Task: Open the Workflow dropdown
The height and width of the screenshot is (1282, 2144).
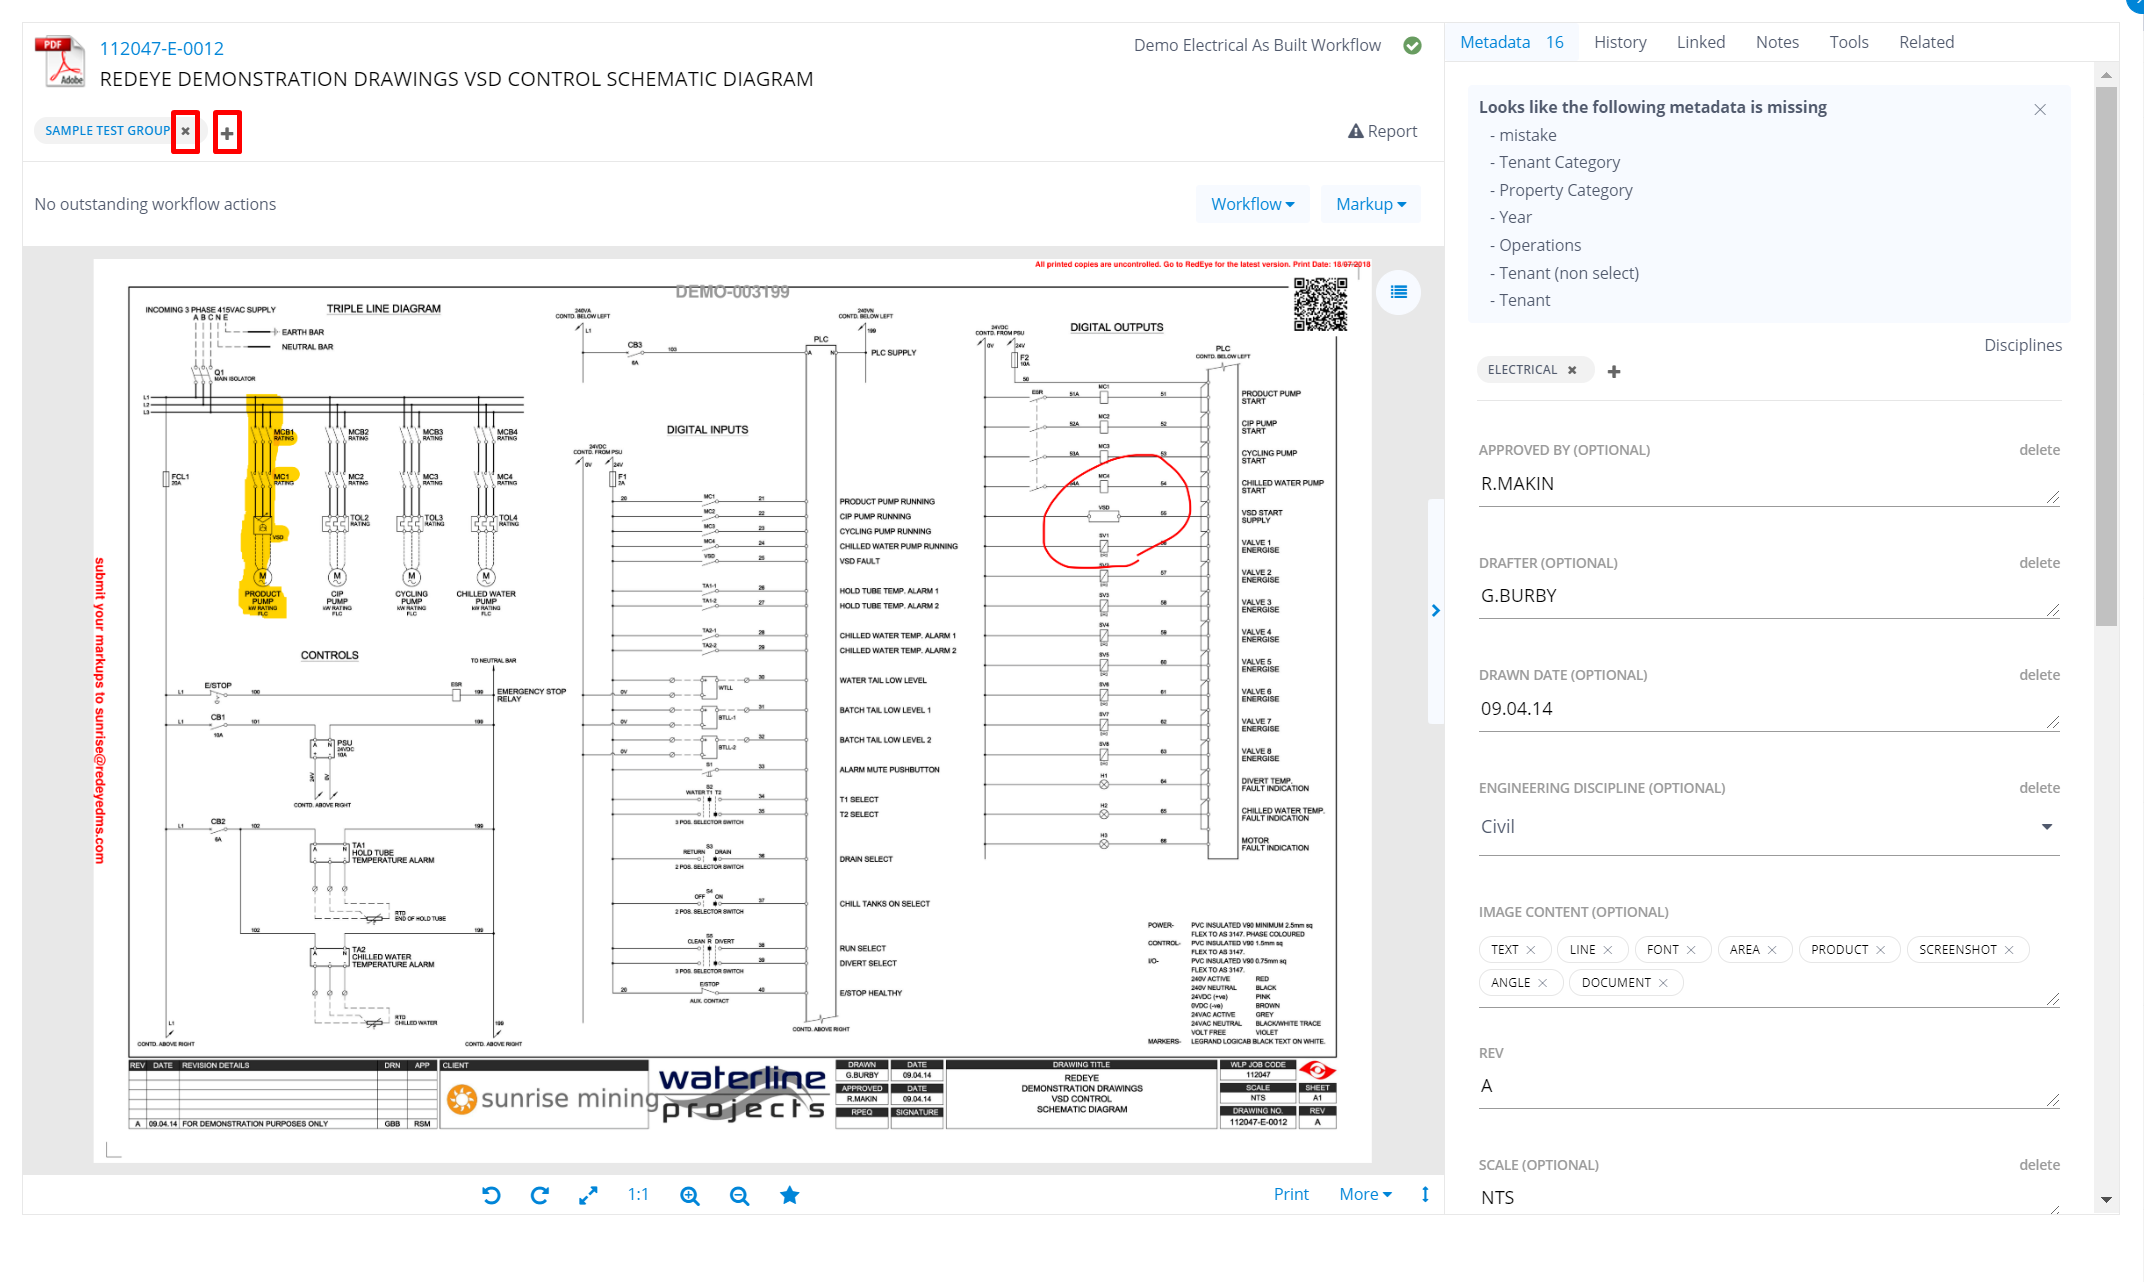Action: [1252, 204]
